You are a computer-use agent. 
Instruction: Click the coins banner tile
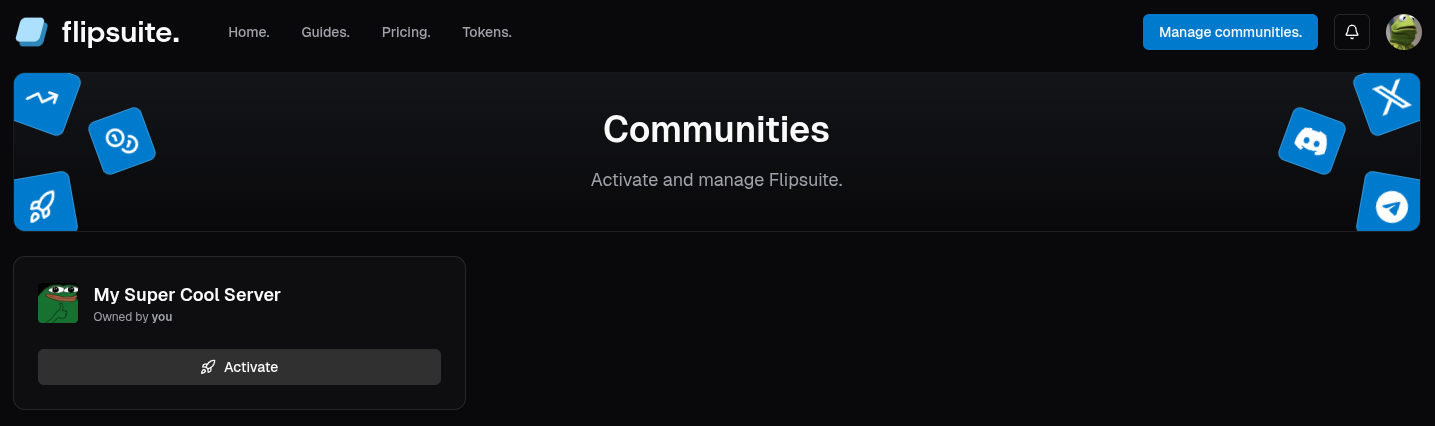tap(122, 141)
